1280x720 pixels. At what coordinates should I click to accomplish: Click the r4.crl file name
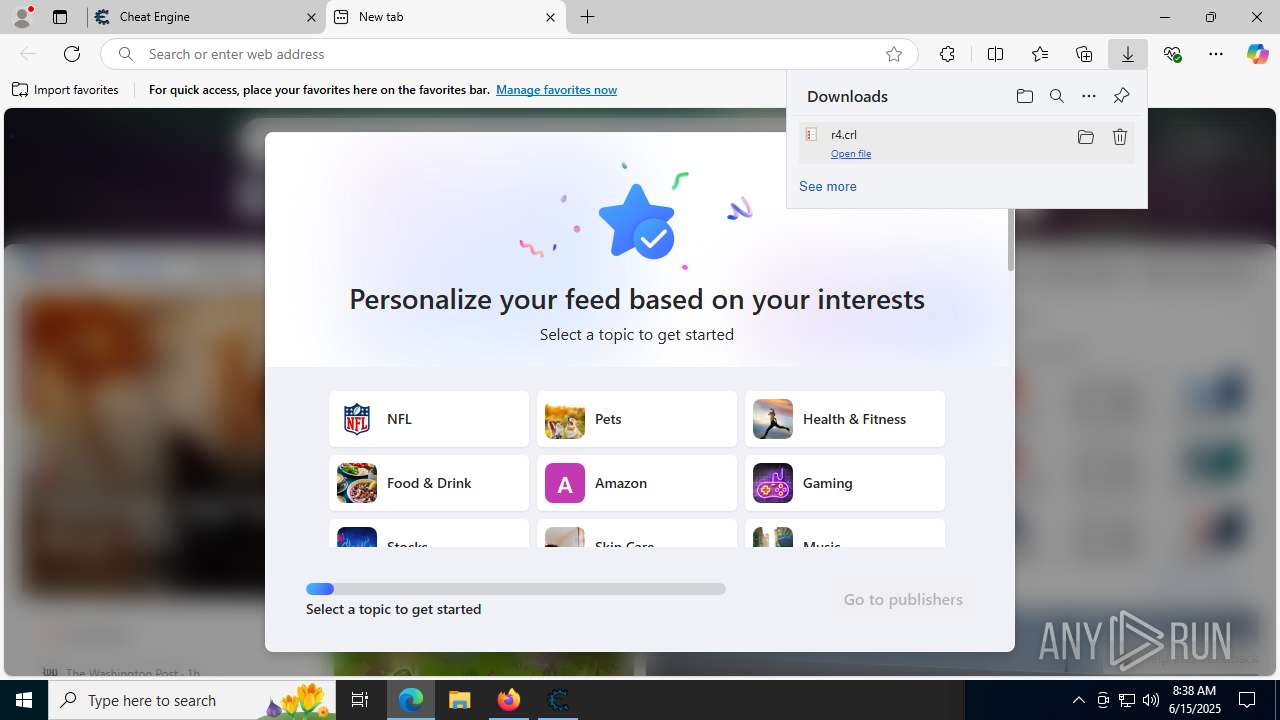coord(844,134)
